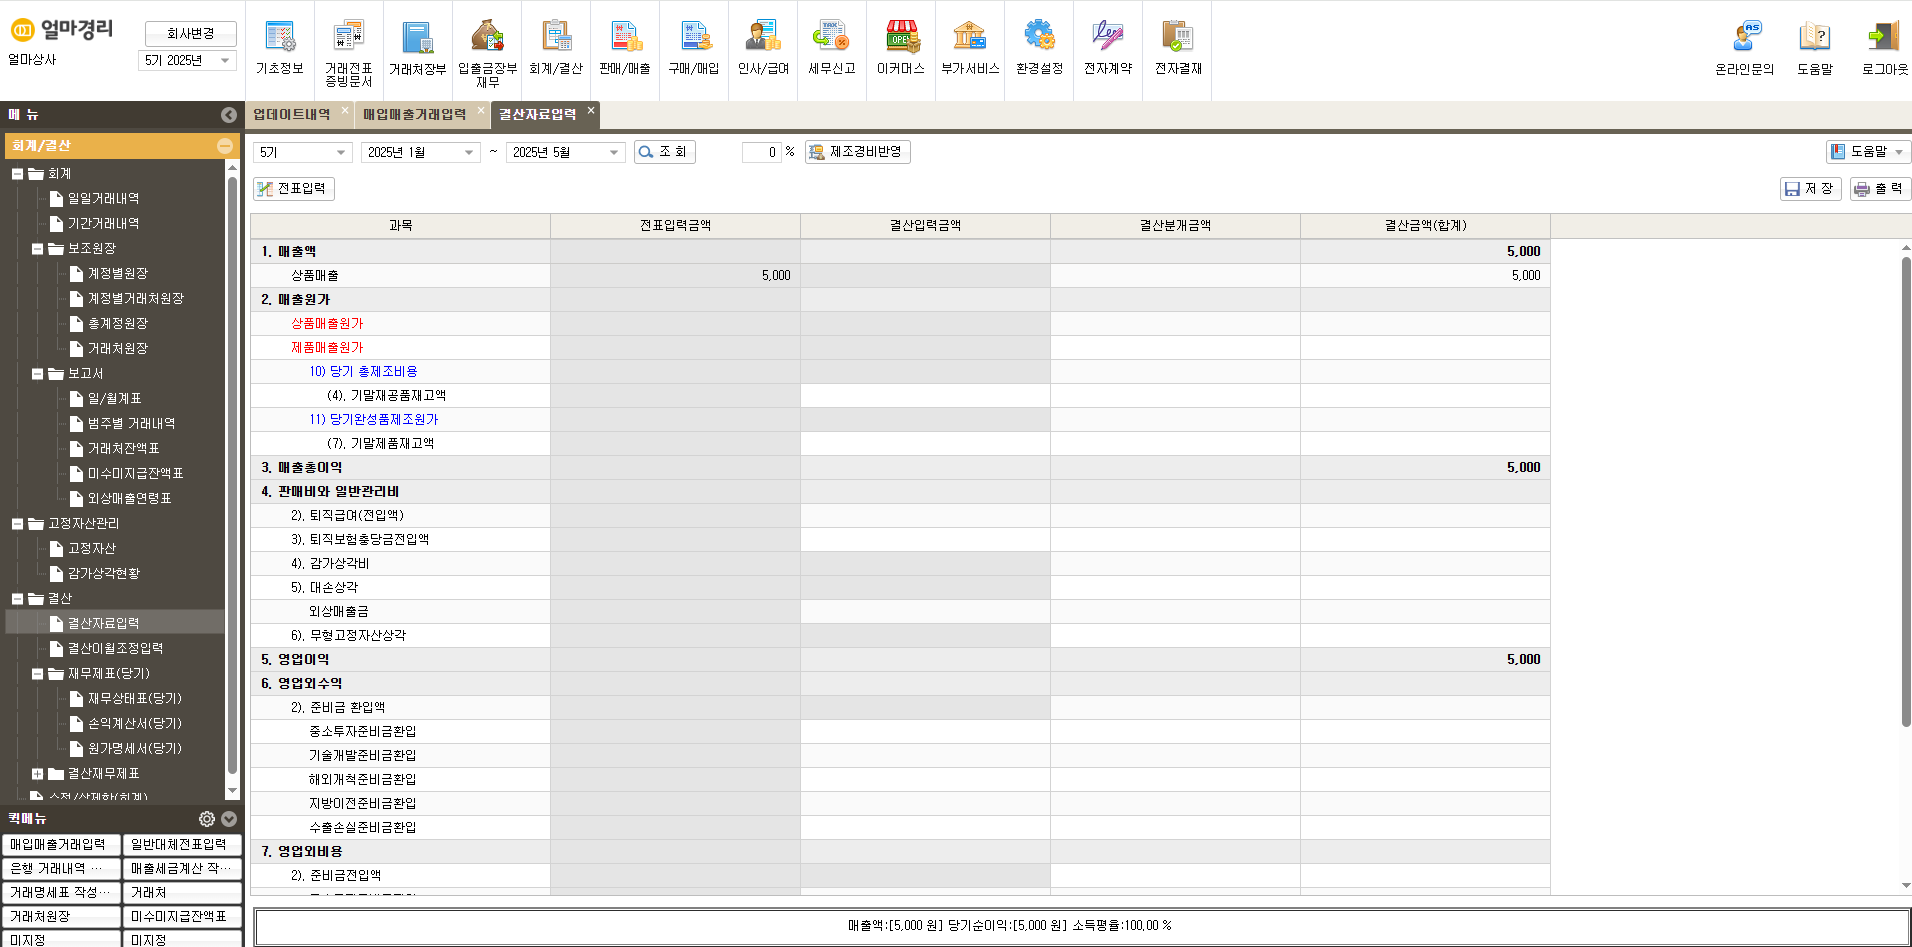Collapse the 회계 tree folder
The width and height of the screenshot is (1912, 947).
click(x=17, y=174)
